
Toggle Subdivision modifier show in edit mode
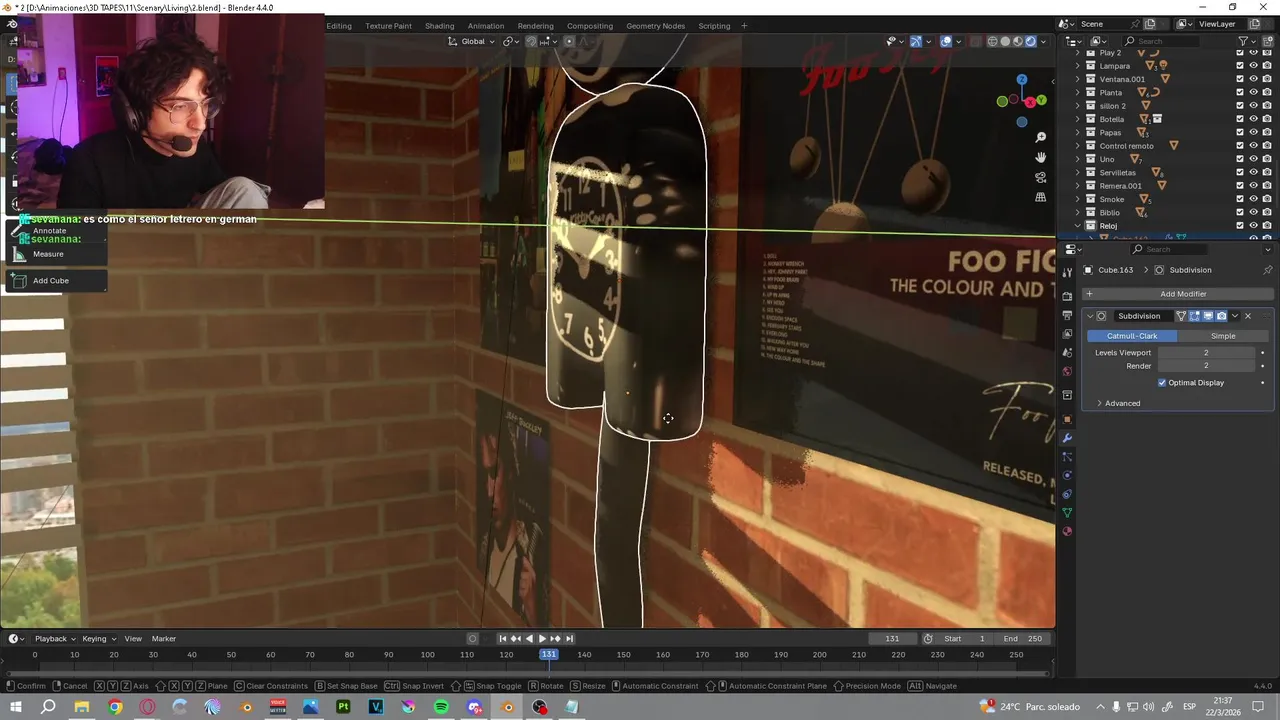tap(1194, 316)
